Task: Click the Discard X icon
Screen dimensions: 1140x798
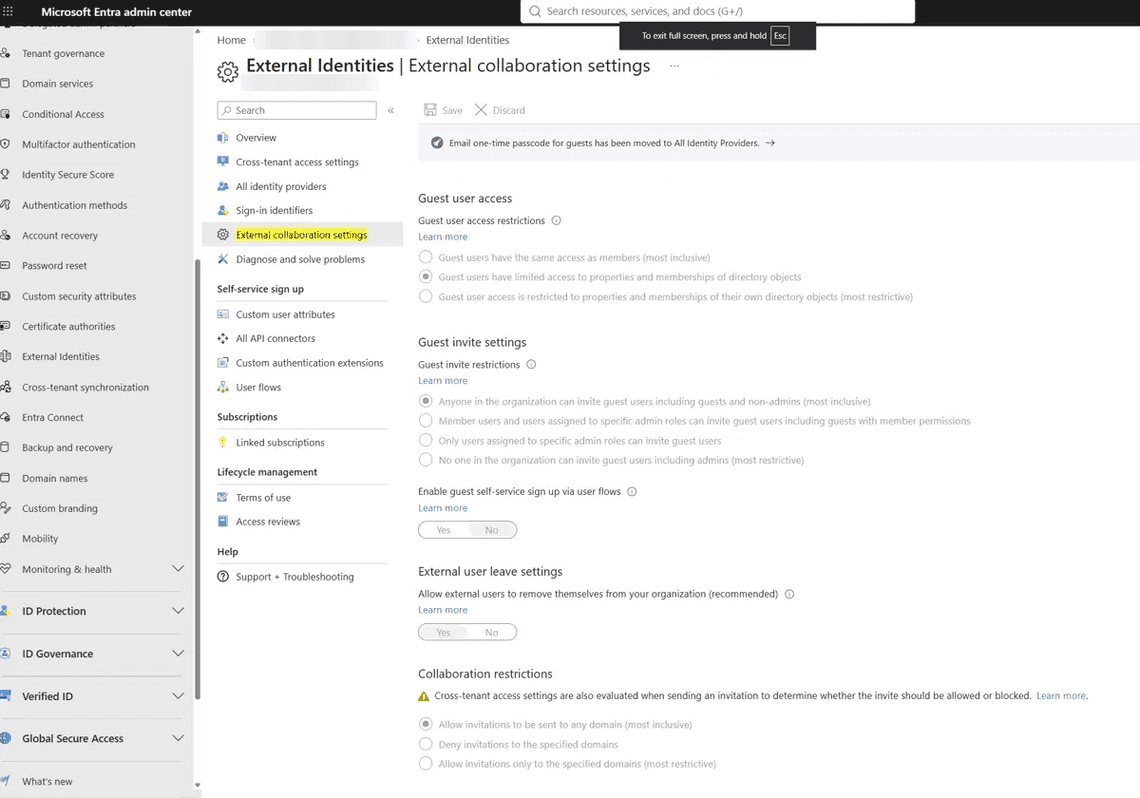Action: [481, 110]
